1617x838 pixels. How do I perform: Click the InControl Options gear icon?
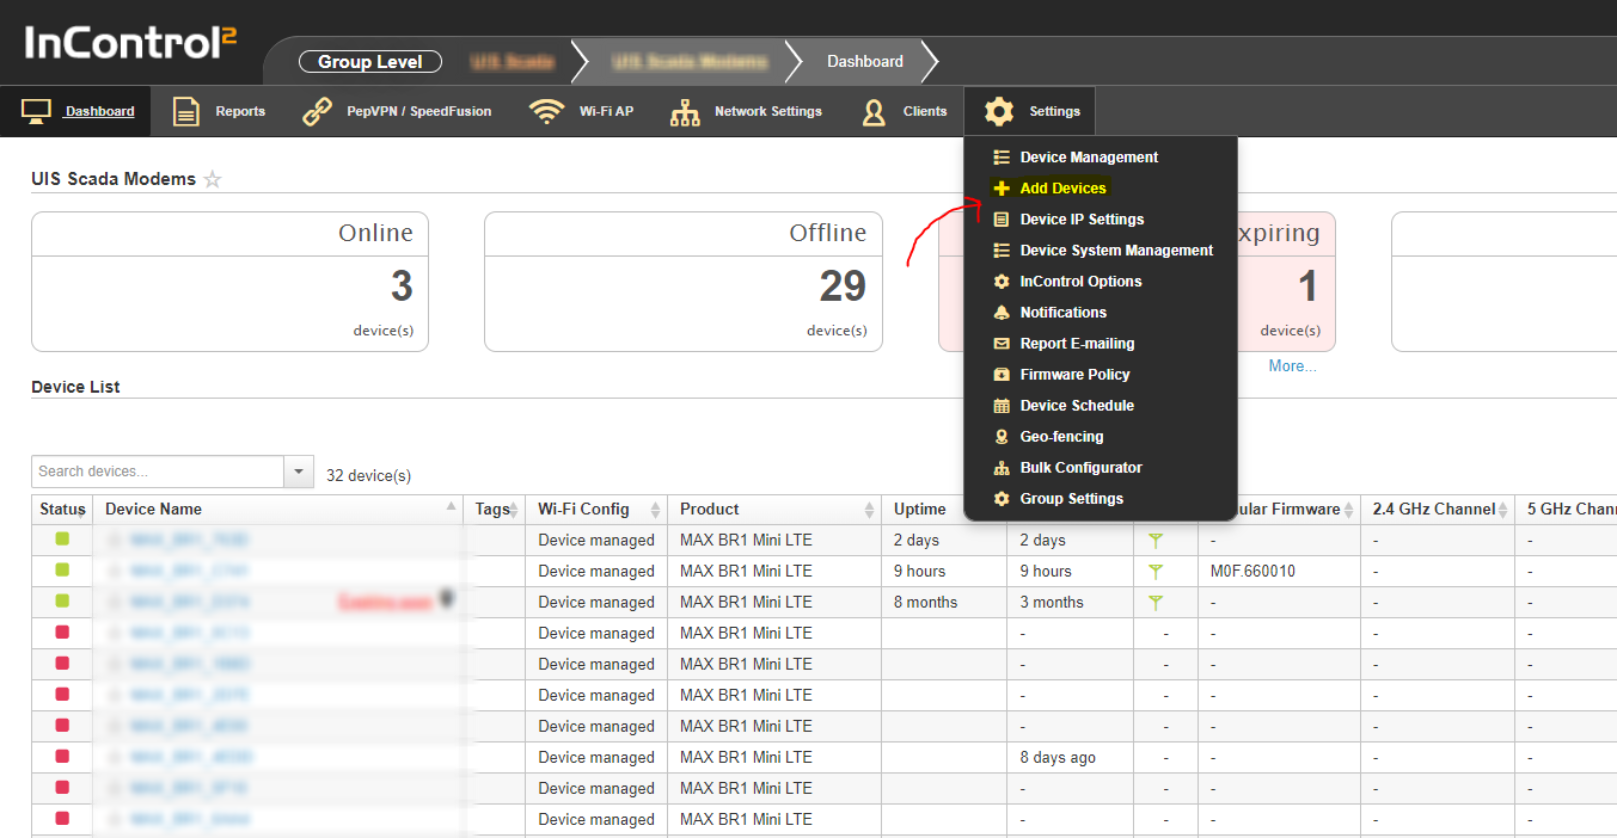pyautogui.click(x=1001, y=281)
